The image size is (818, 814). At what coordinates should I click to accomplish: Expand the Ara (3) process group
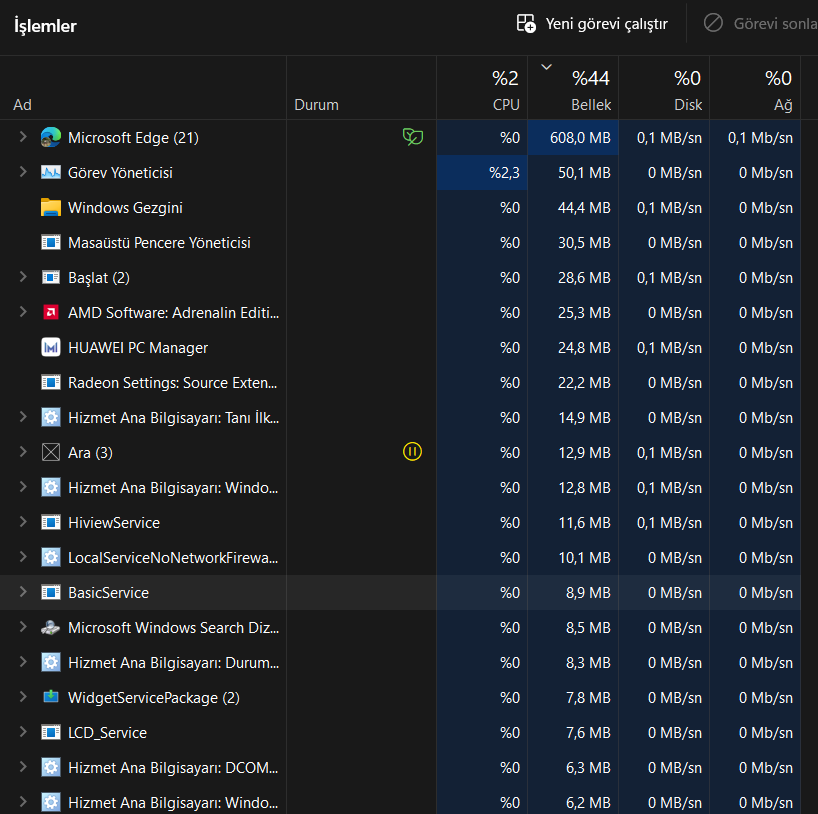pyautogui.click(x=23, y=452)
